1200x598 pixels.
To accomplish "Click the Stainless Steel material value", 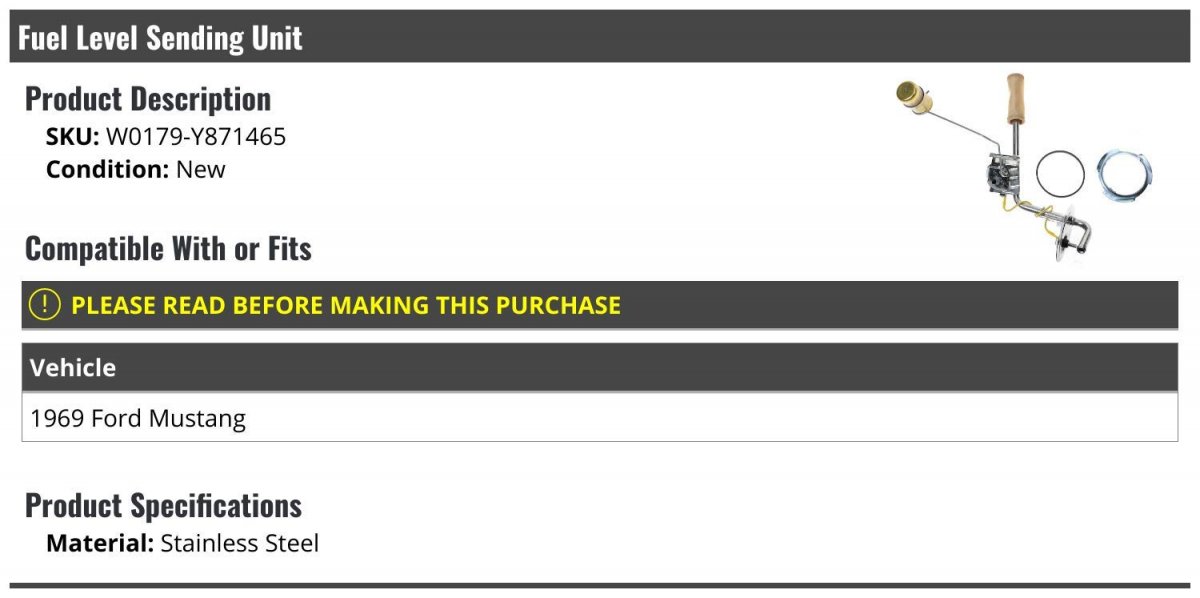I will [x=240, y=544].
